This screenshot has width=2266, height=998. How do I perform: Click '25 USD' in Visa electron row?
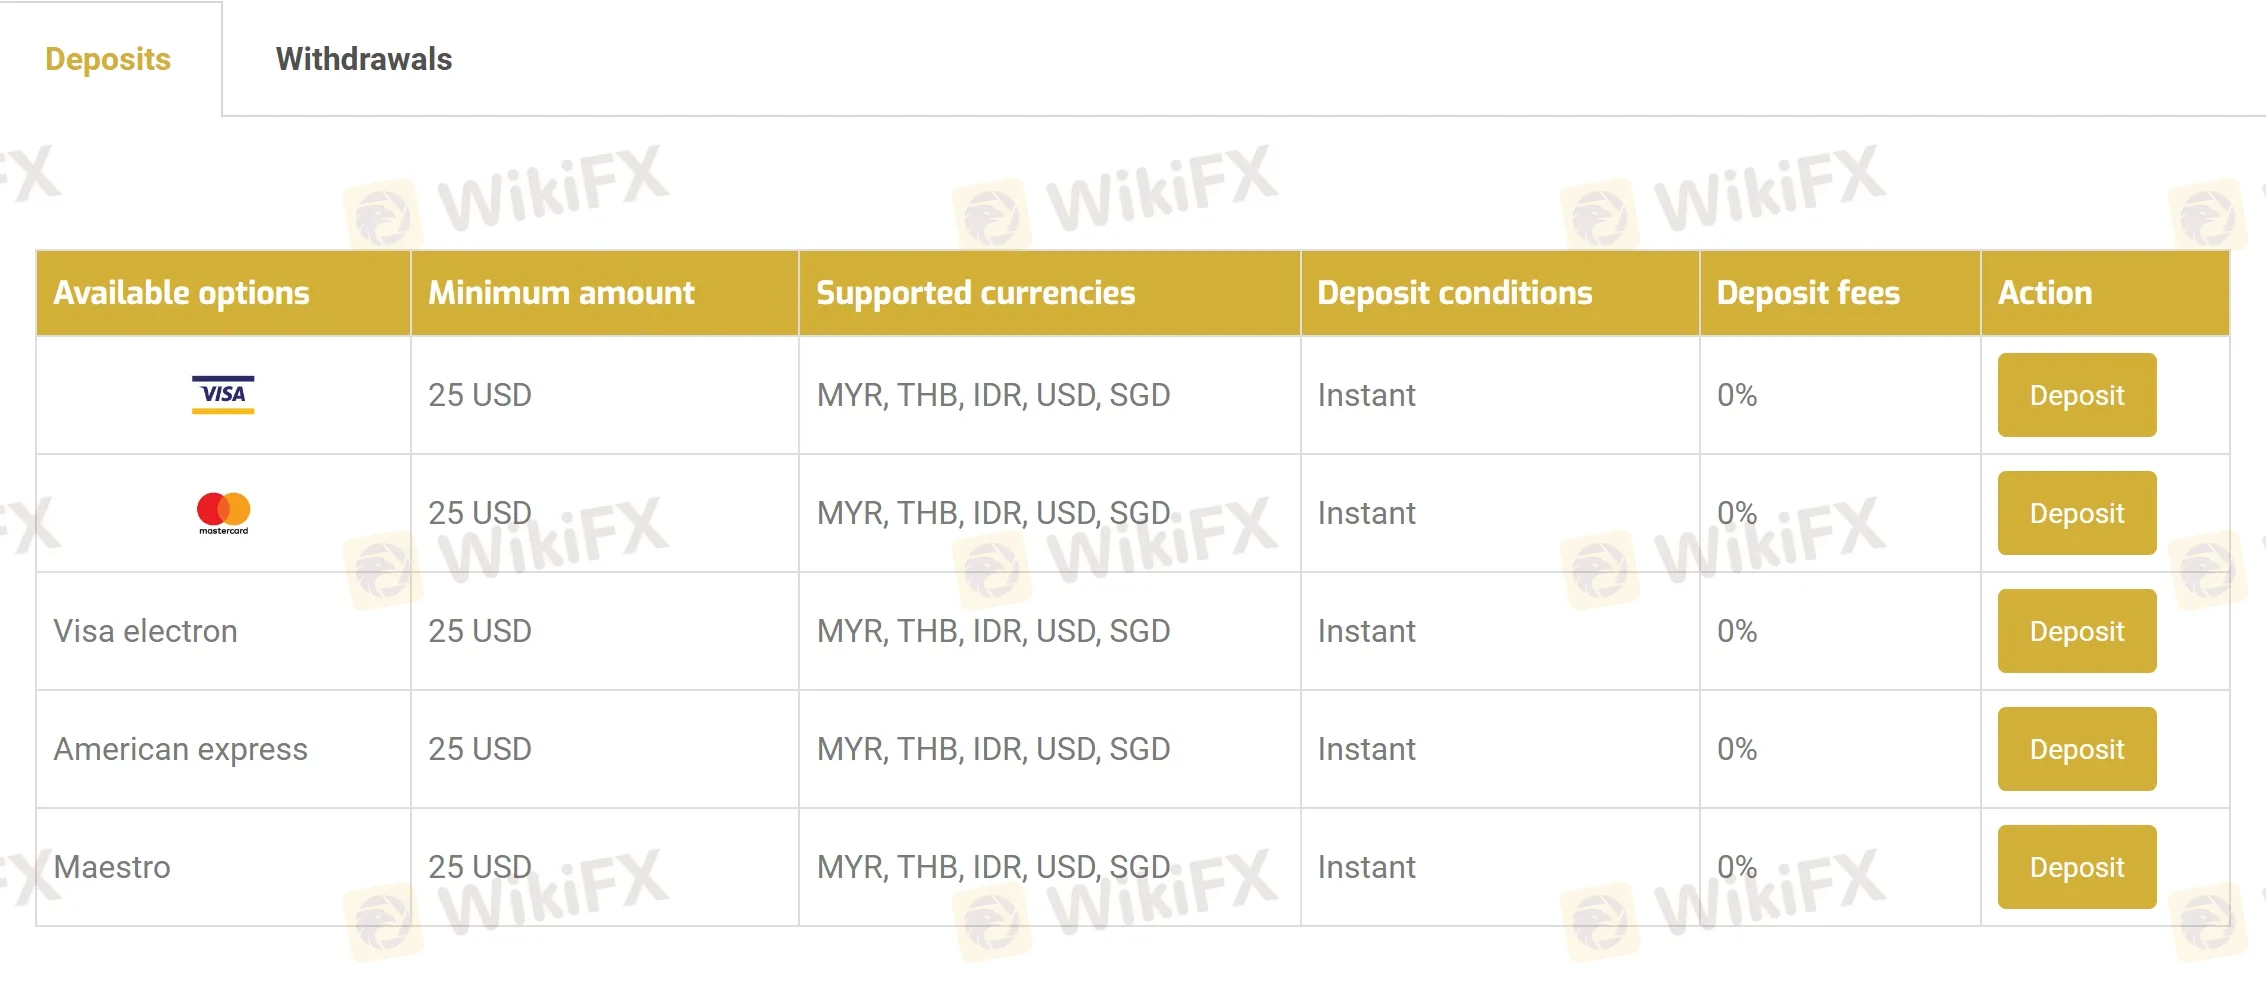tap(480, 631)
